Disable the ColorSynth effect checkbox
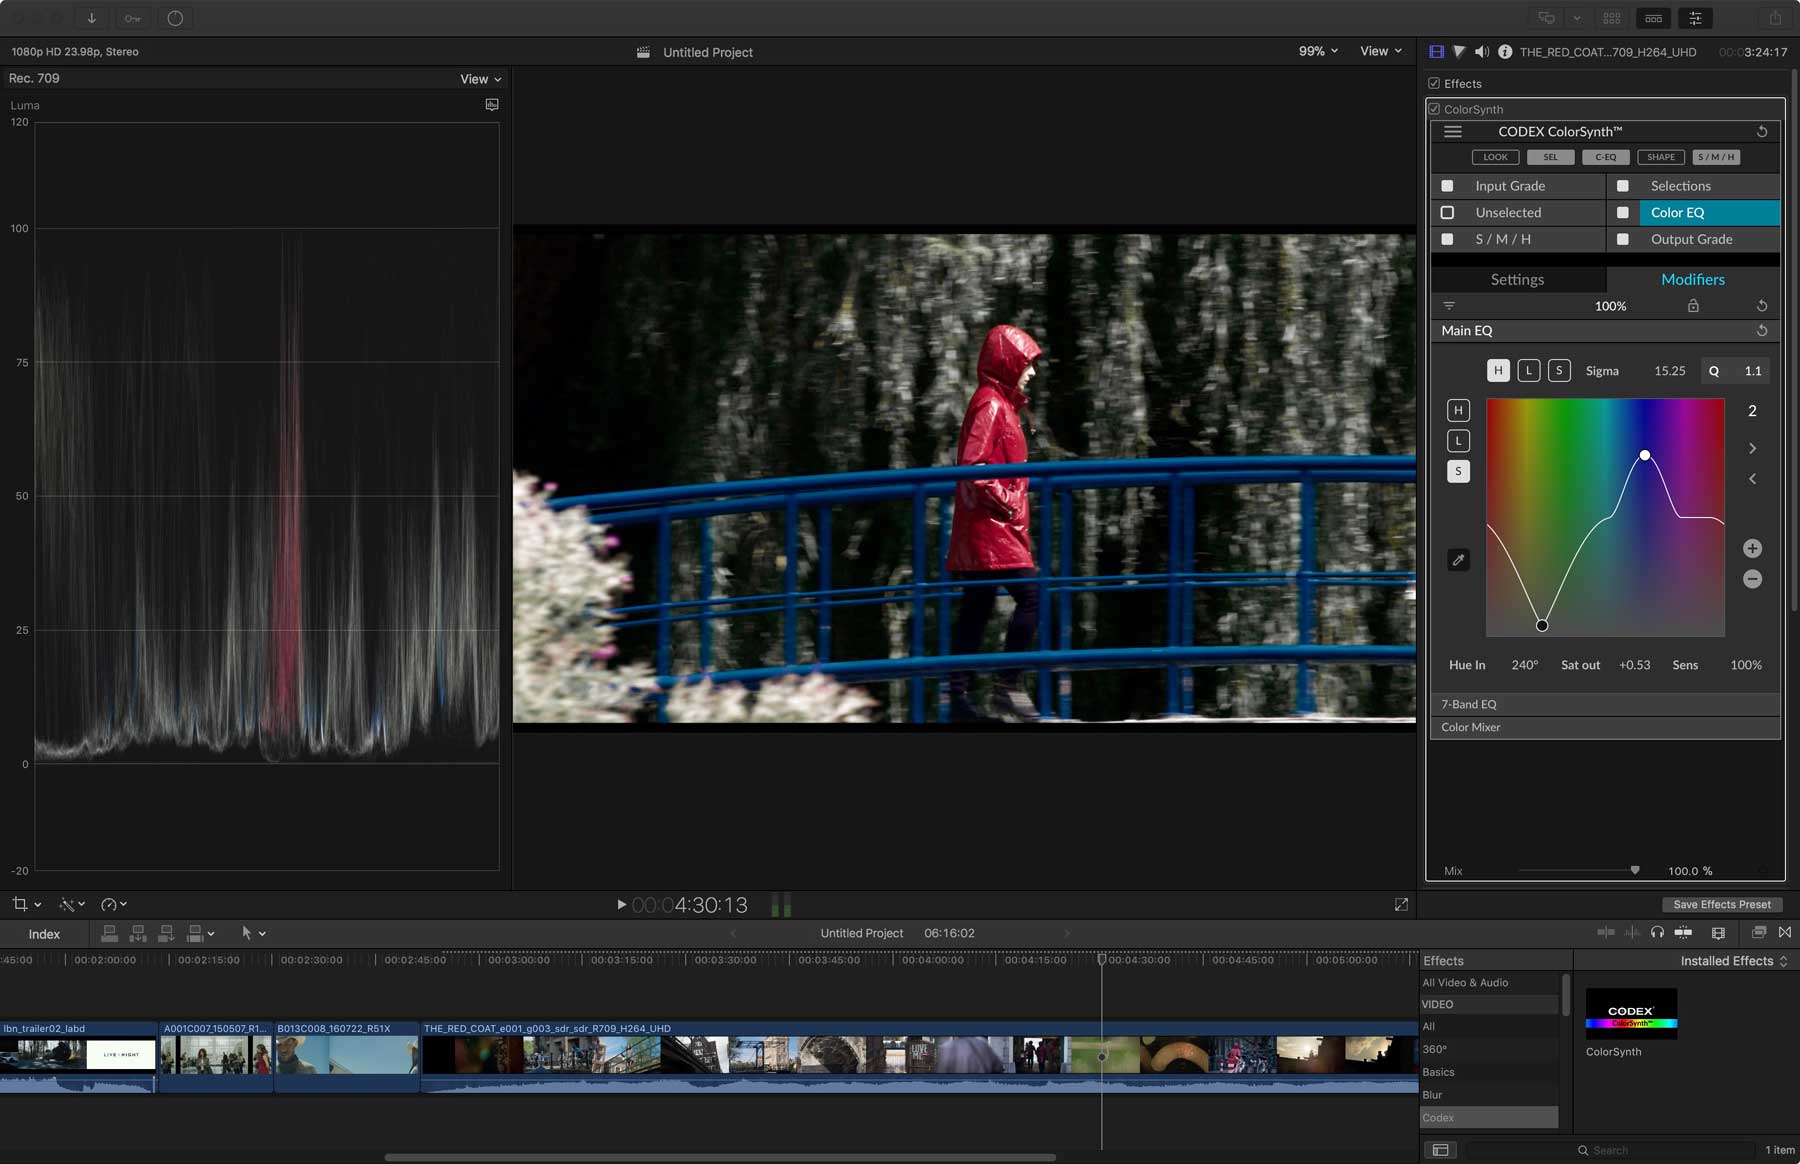 [x=1434, y=109]
